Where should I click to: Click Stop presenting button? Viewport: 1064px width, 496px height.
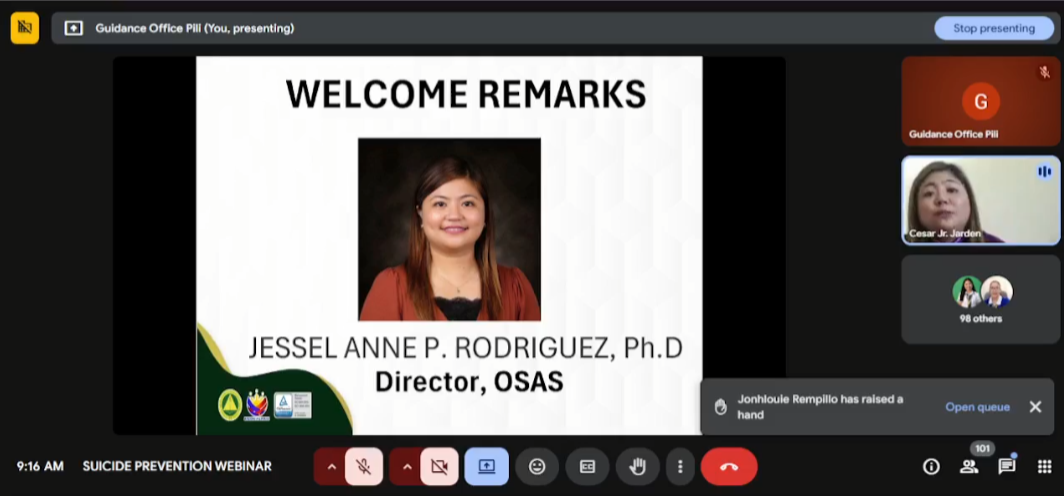click(993, 28)
